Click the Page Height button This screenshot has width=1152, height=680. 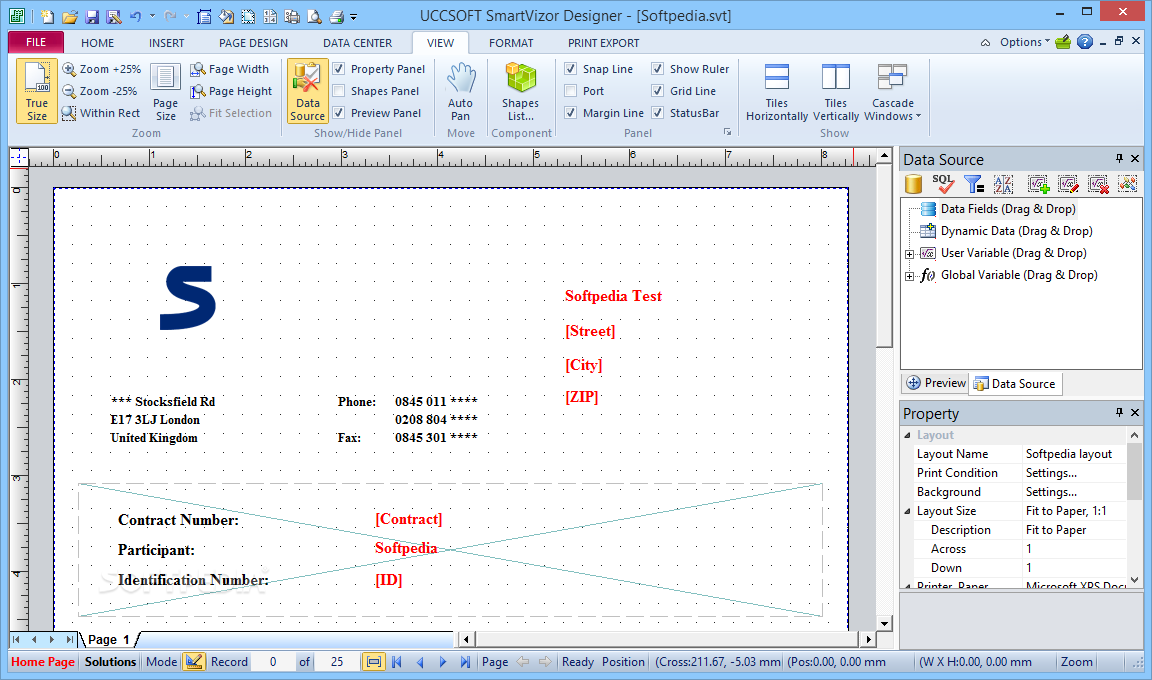coord(231,91)
